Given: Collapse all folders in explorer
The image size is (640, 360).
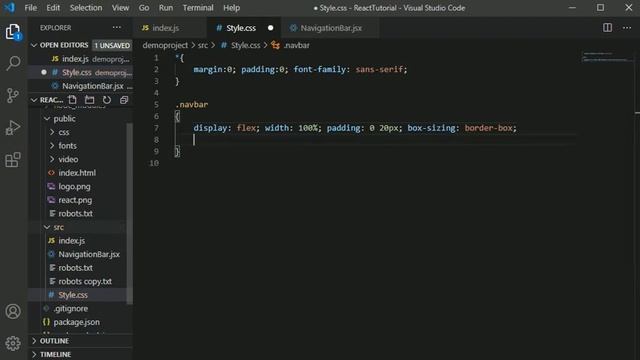Looking at the screenshot, I should tap(124, 100).
